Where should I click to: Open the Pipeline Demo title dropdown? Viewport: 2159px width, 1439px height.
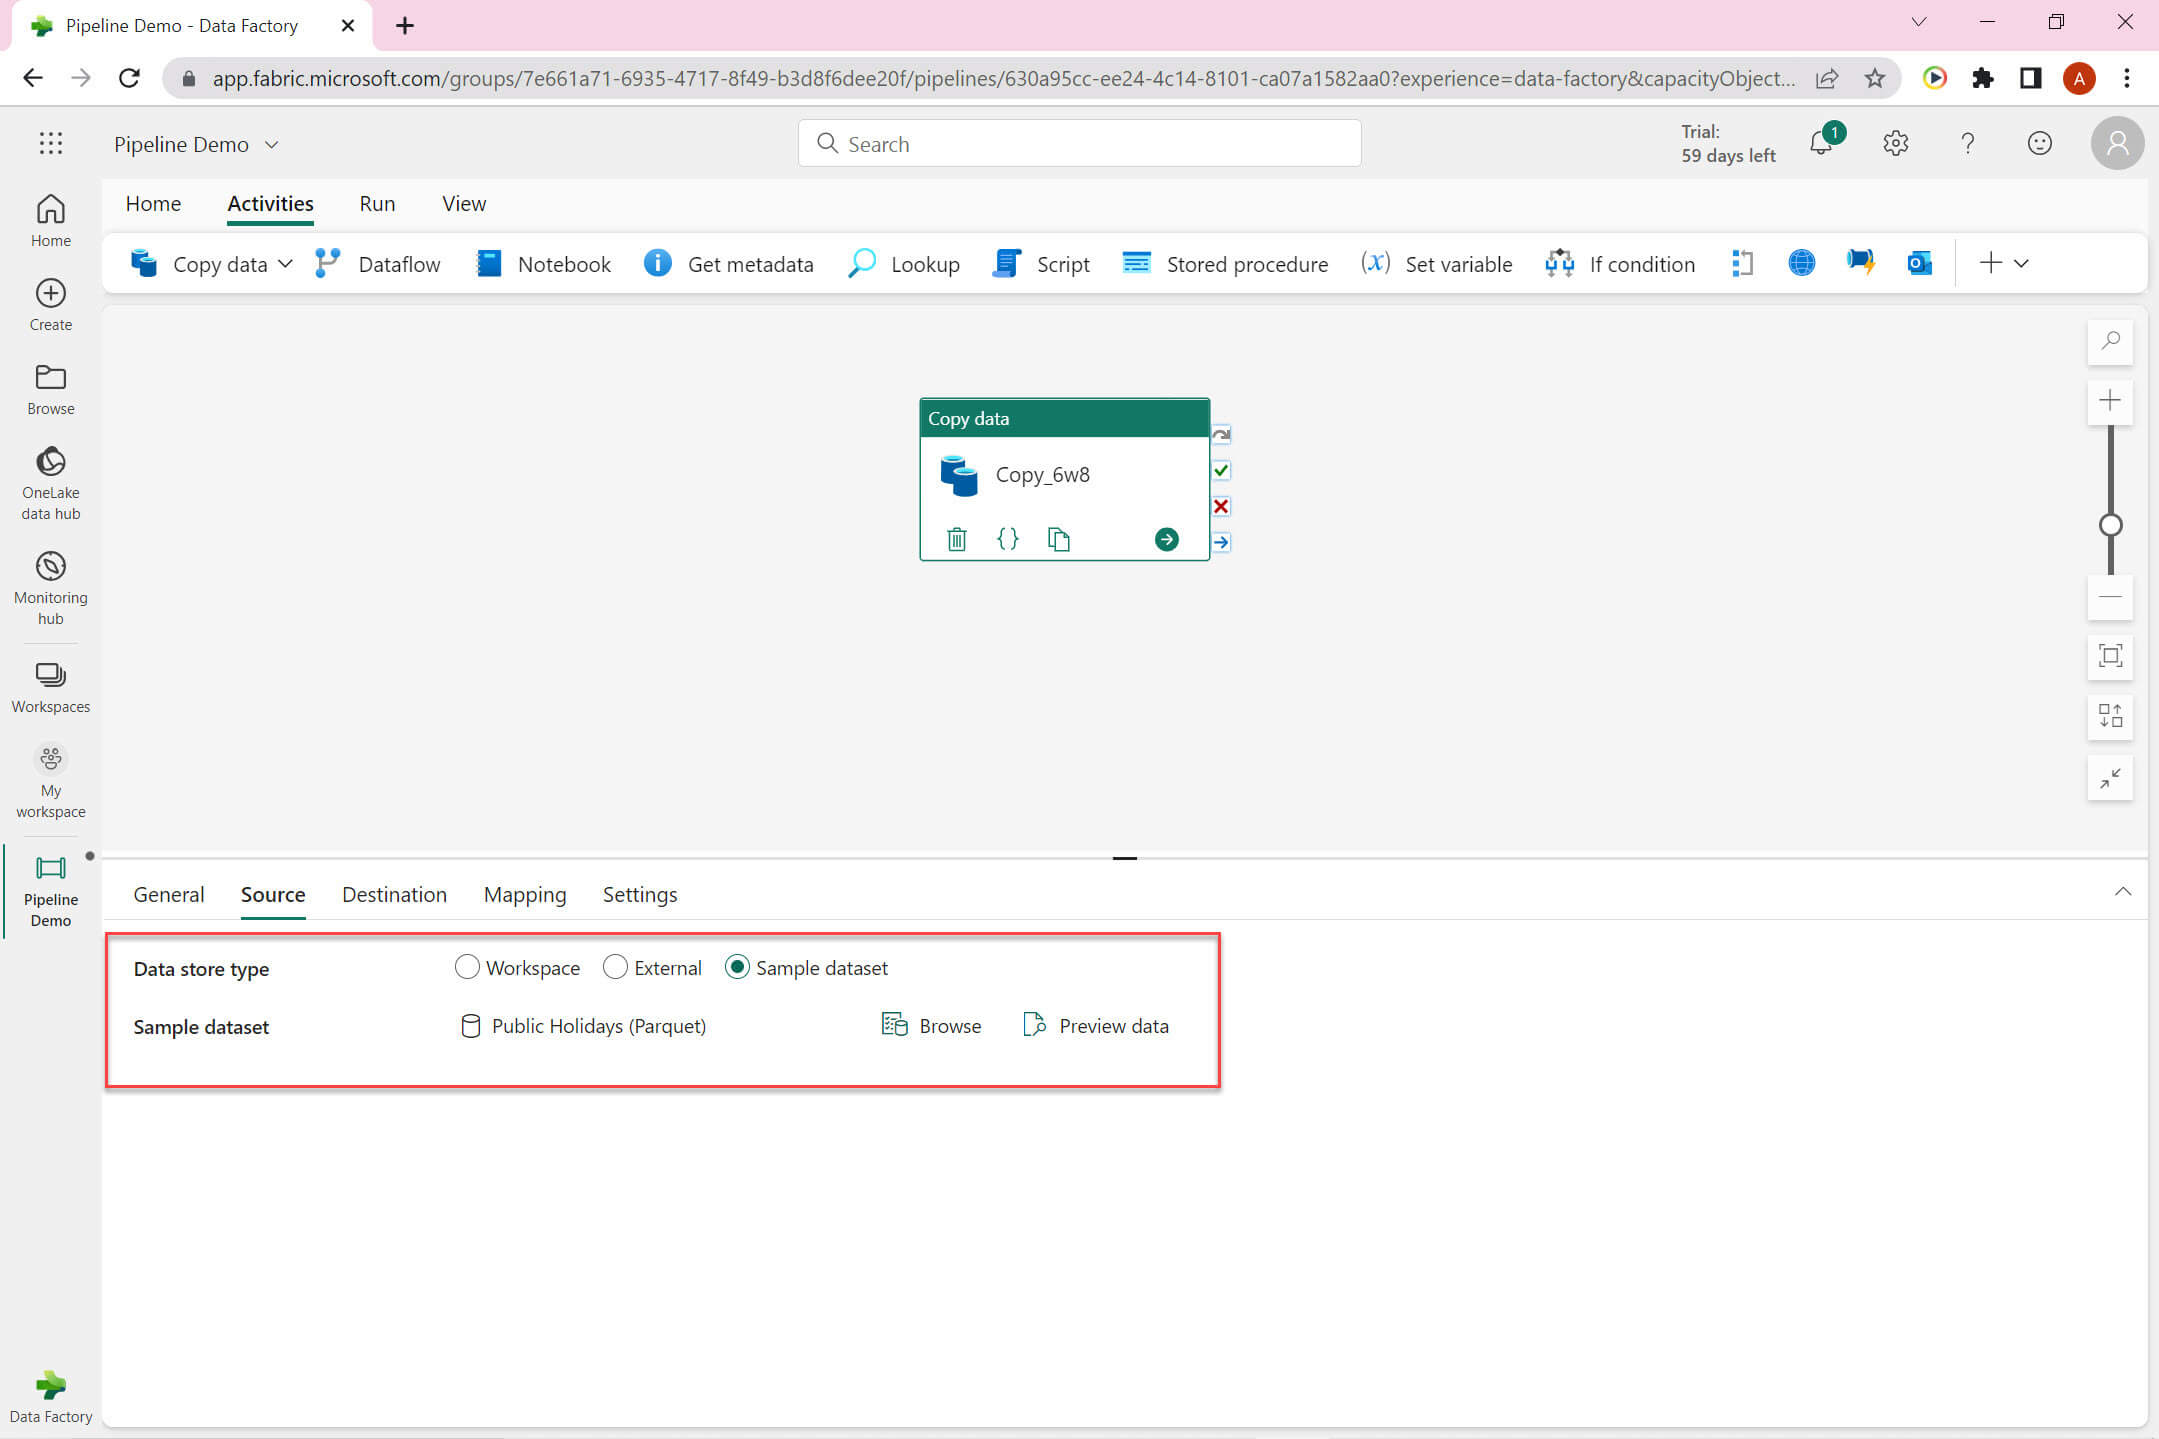pyautogui.click(x=271, y=145)
